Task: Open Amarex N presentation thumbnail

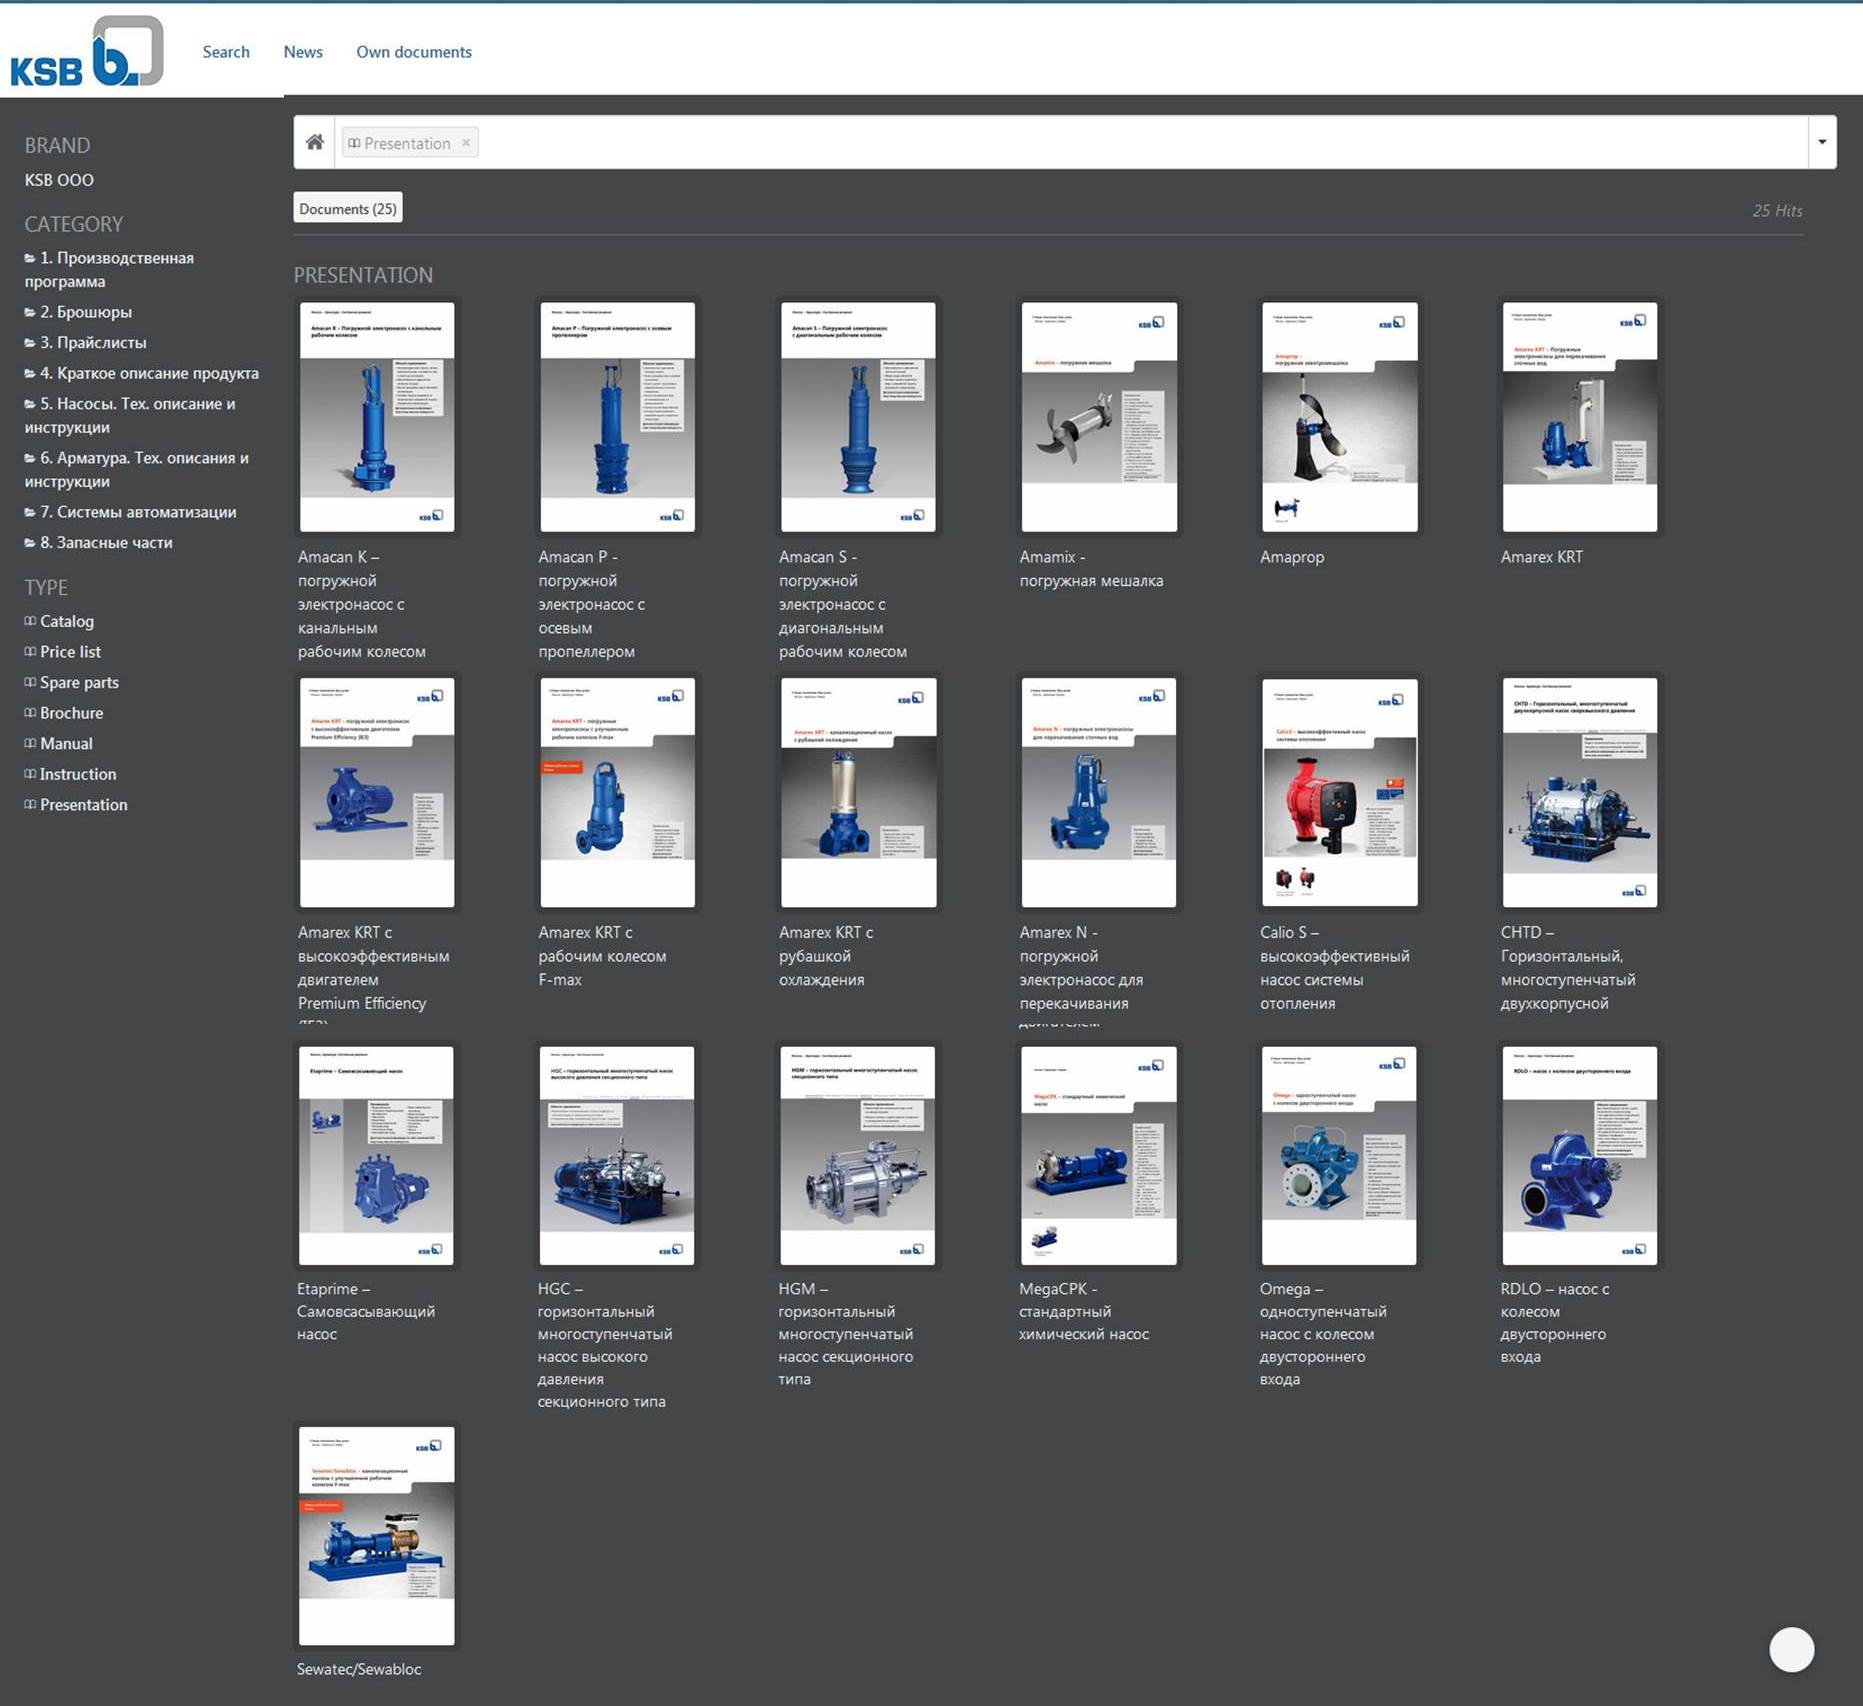Action: (1099, 793)
